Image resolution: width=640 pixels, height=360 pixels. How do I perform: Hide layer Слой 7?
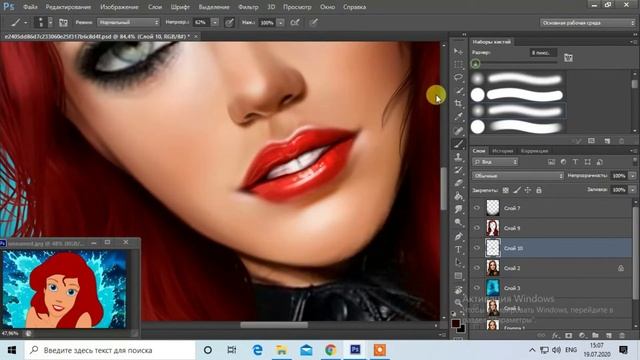pyautogui.click(x=477, y=208)
